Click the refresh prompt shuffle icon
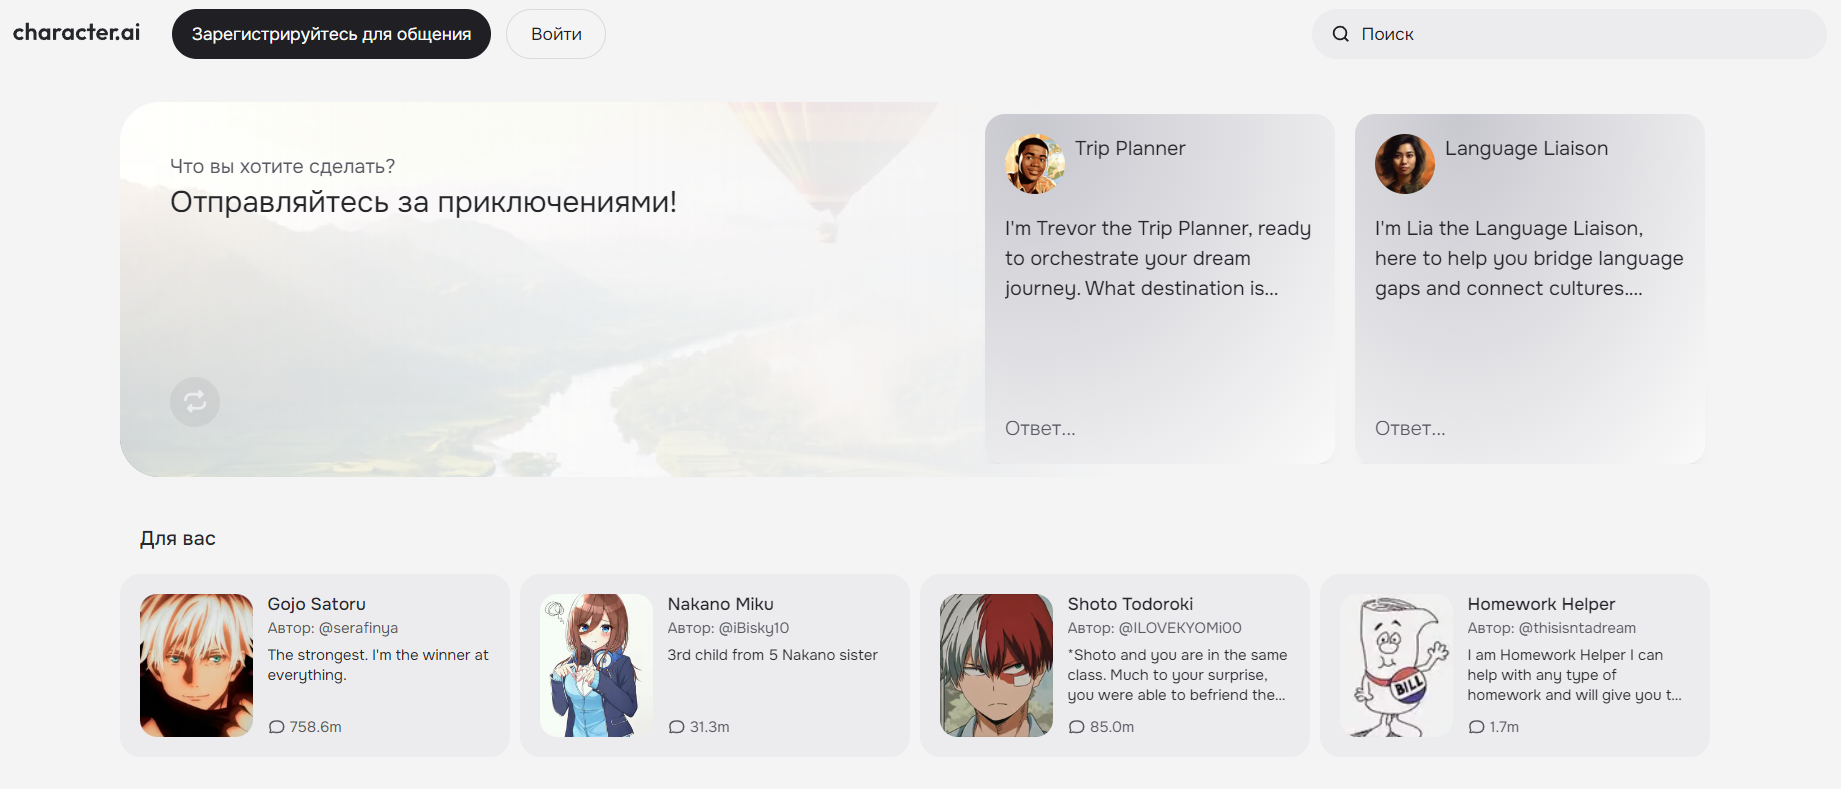Screen dimensions: 1841x789 [x=195, y=402]
